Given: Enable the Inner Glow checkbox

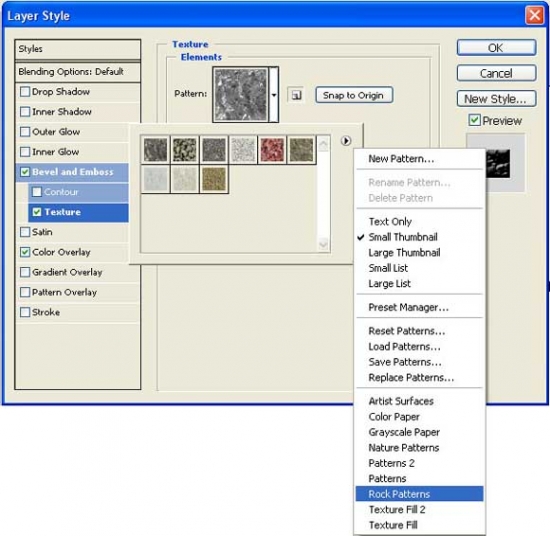Looking at the screenshot, I should 25,152.
